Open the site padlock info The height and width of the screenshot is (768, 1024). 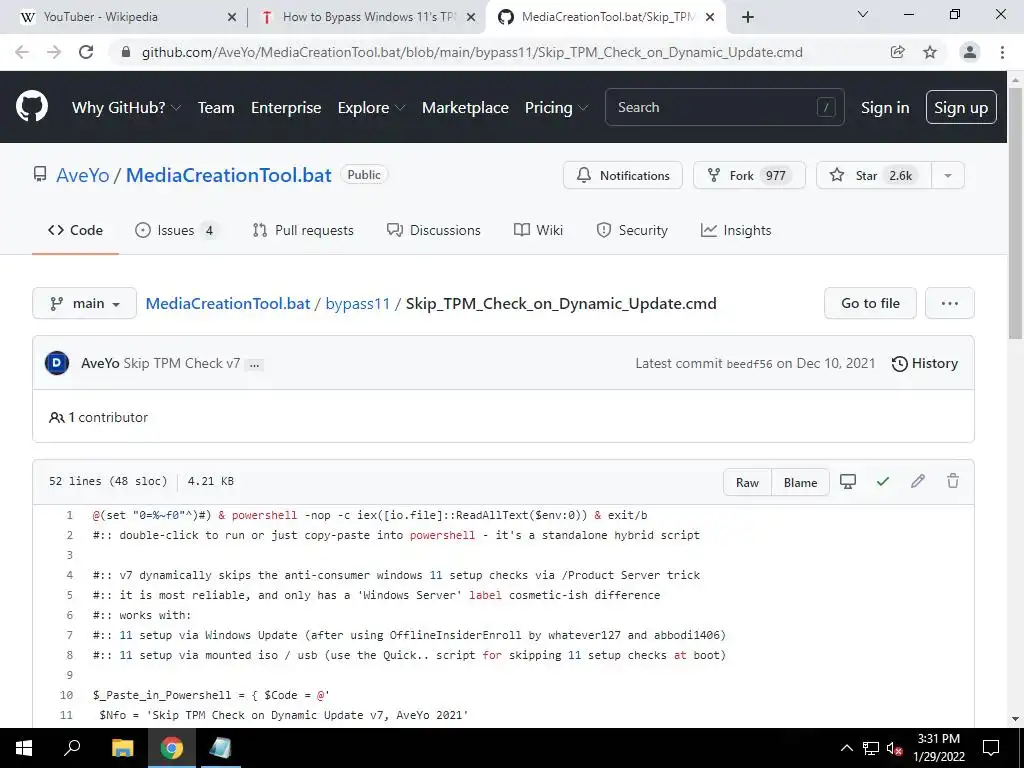click(x=126, y=52)
